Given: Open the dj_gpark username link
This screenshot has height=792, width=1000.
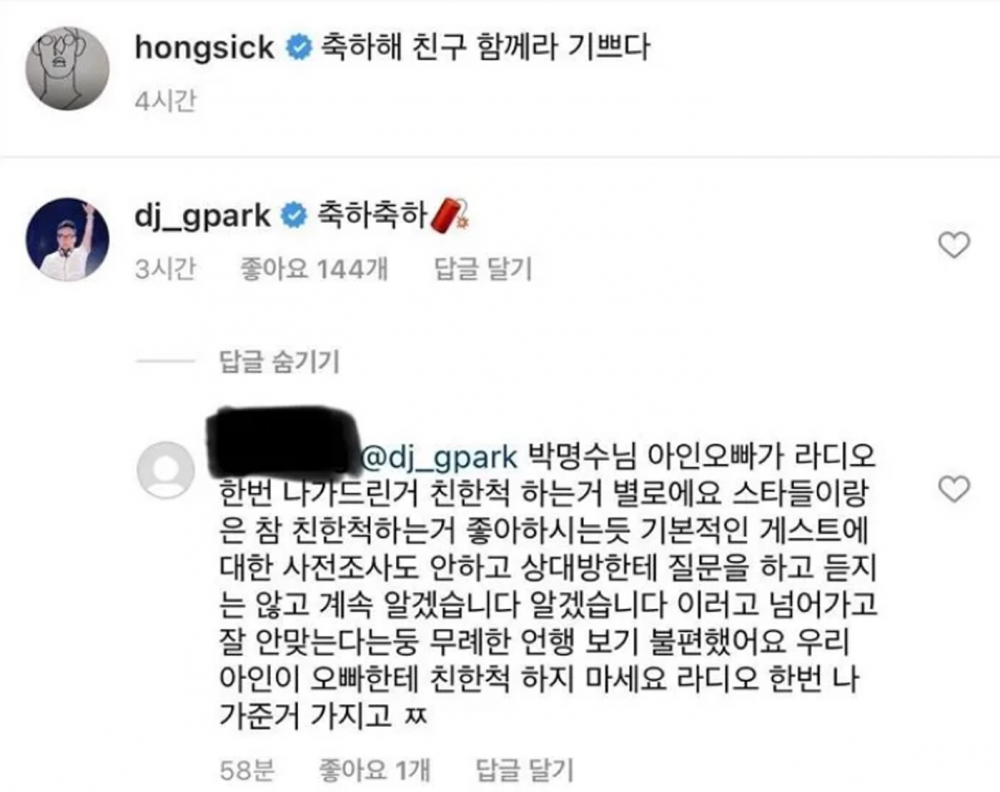Looking at the screenshot, I should [202, 216].
